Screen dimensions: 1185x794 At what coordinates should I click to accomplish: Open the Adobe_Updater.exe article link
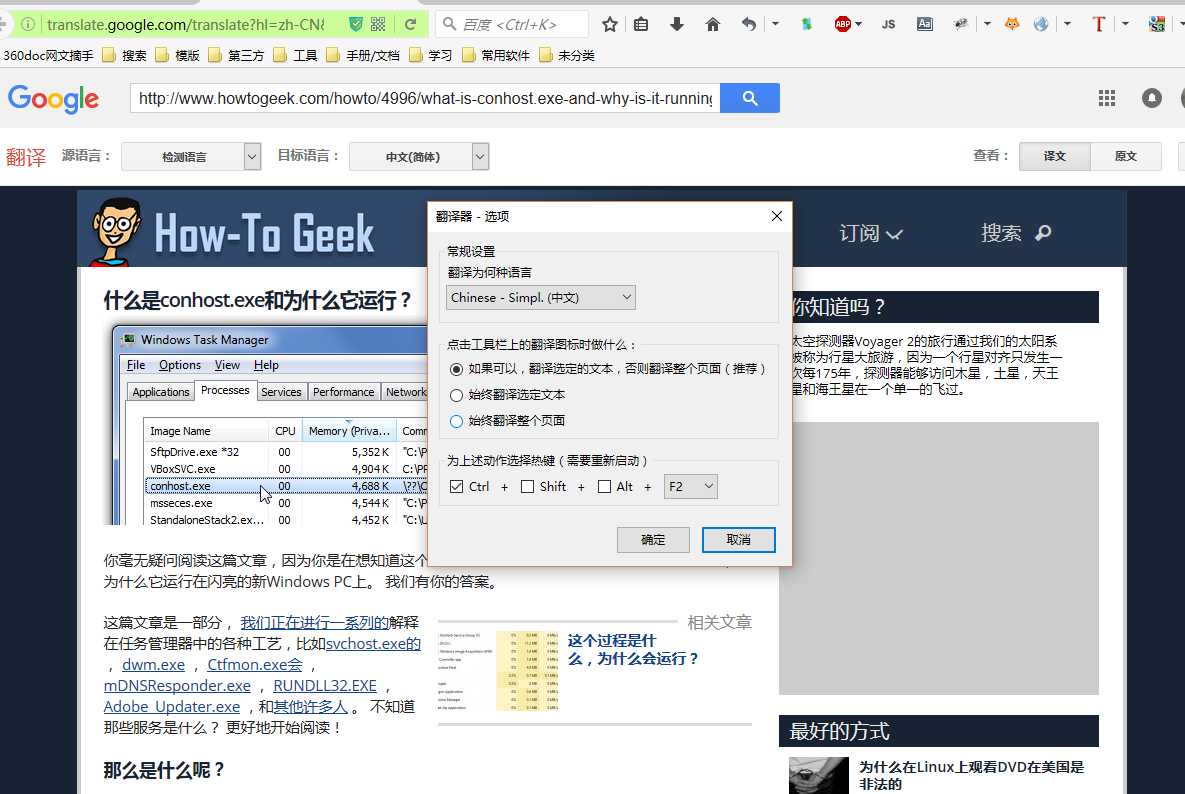click(x=172, y=707)
